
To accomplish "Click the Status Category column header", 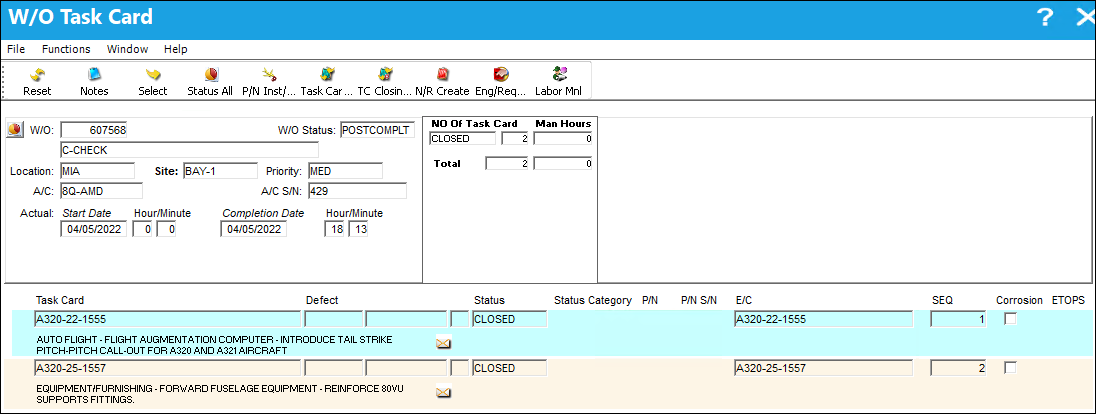I will pos(593,300).
